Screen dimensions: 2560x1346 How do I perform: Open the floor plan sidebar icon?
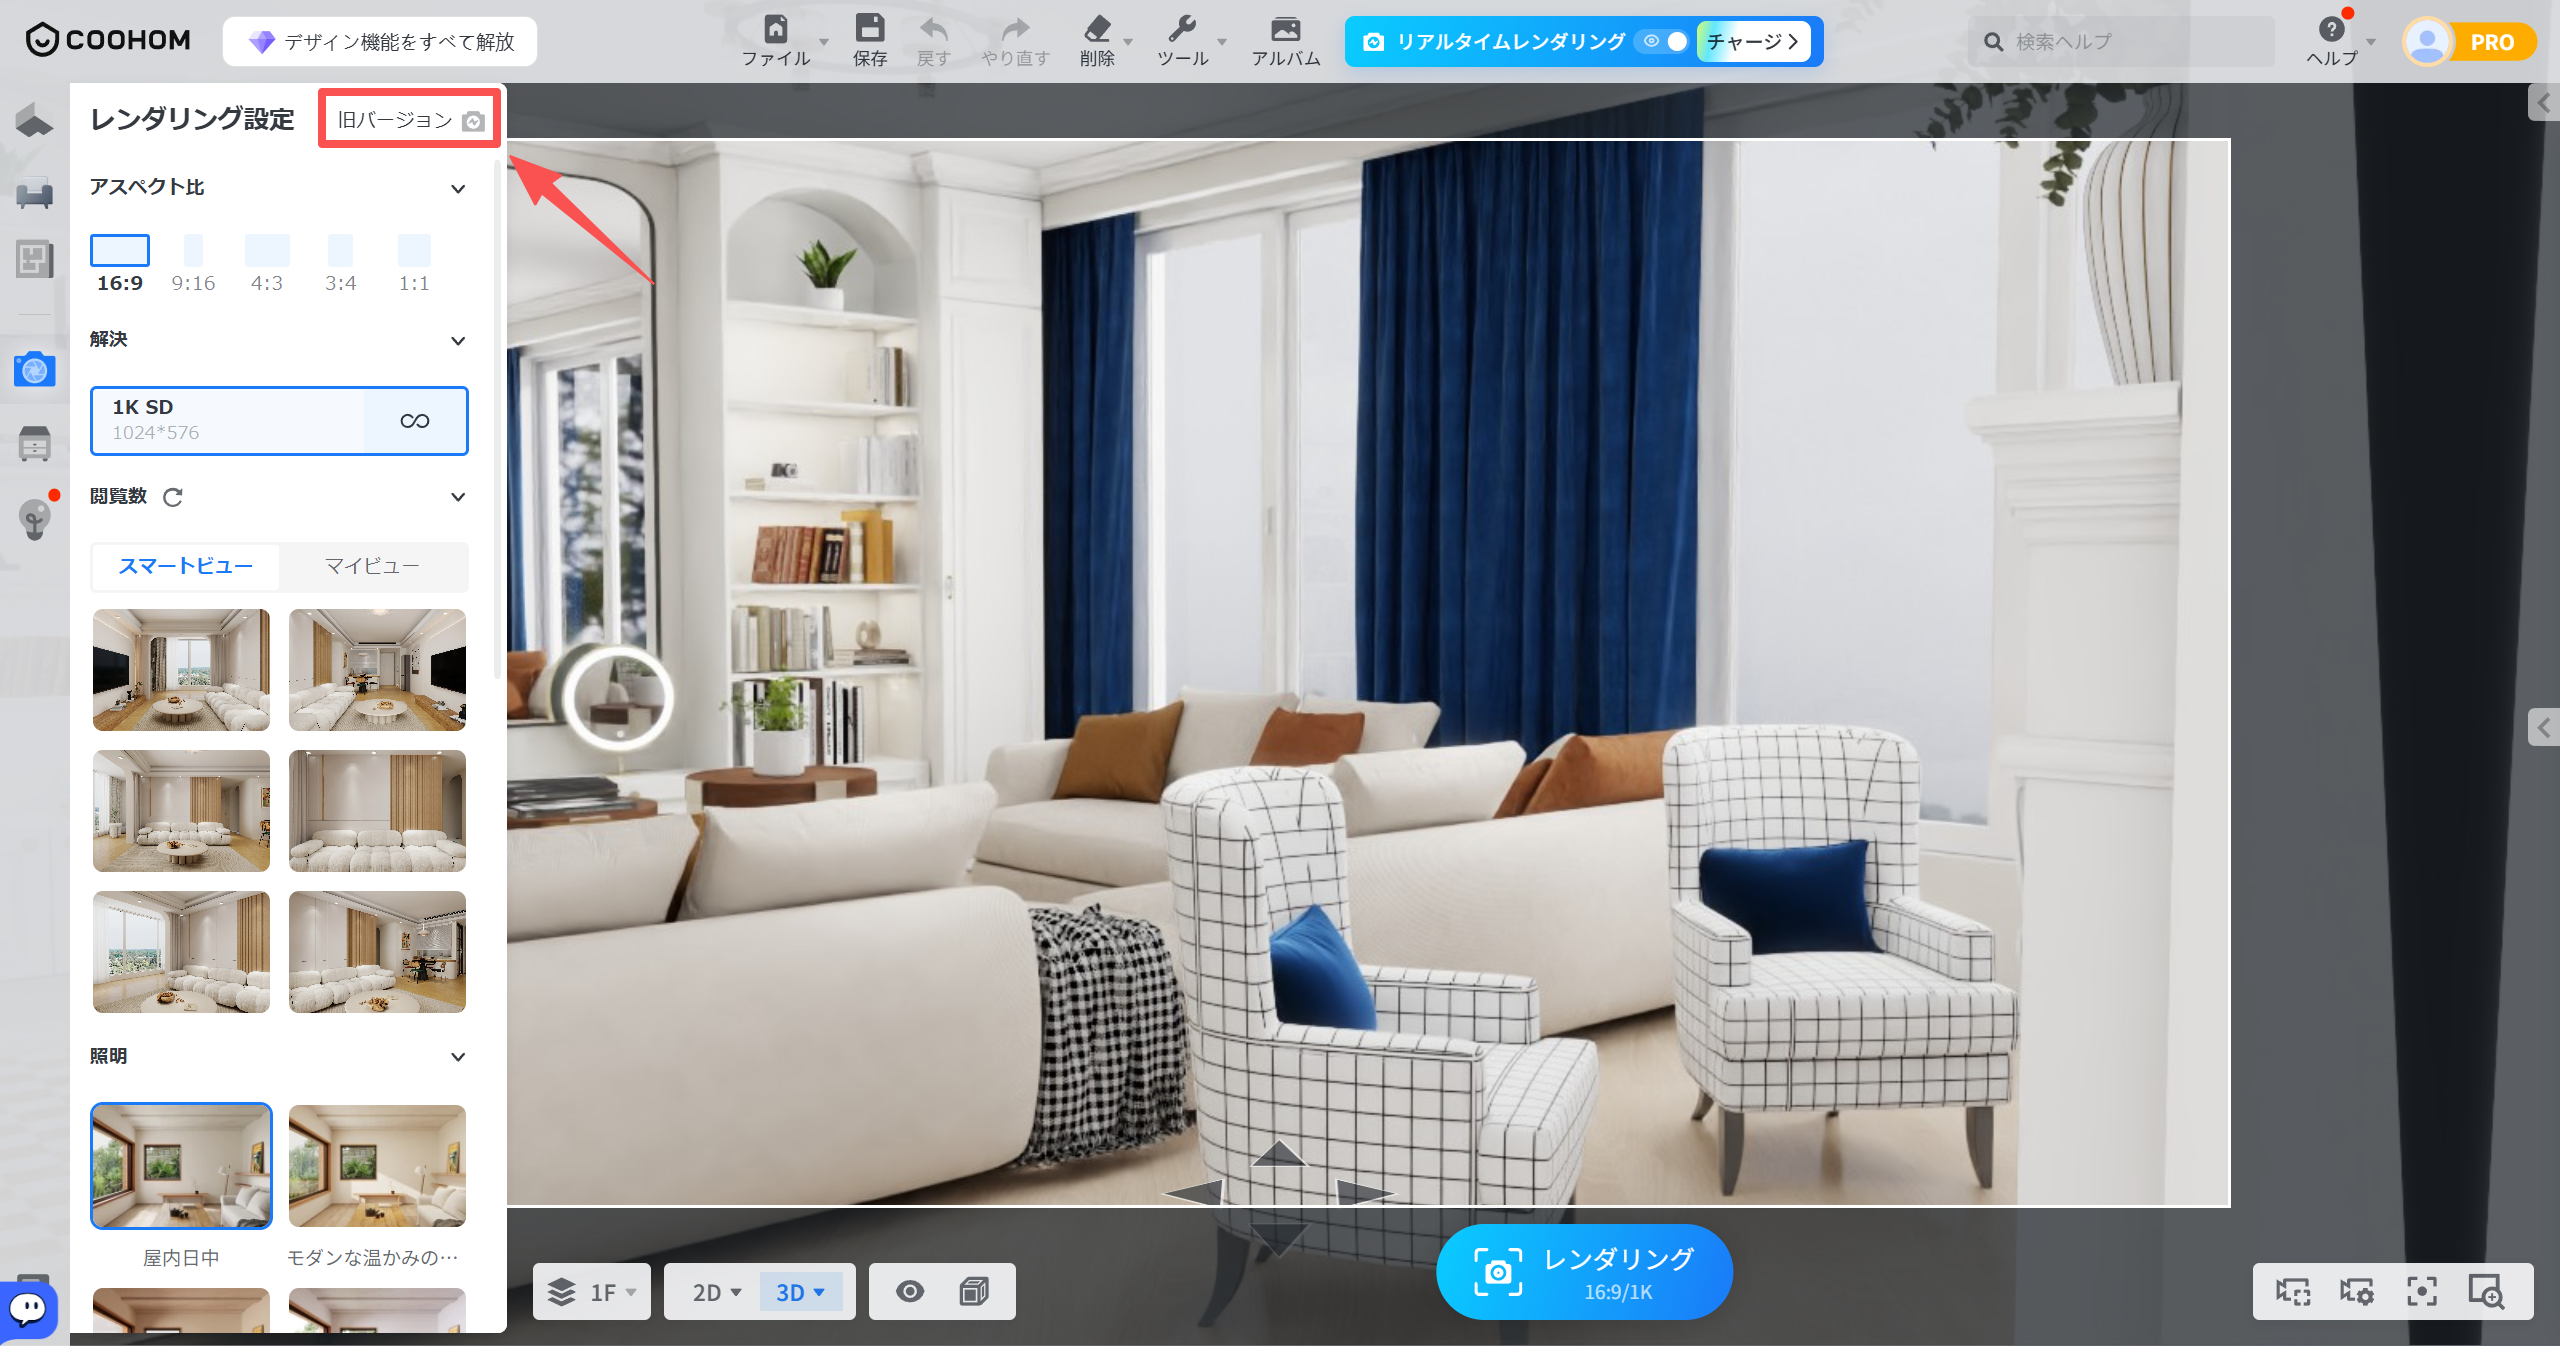[34, 260]
